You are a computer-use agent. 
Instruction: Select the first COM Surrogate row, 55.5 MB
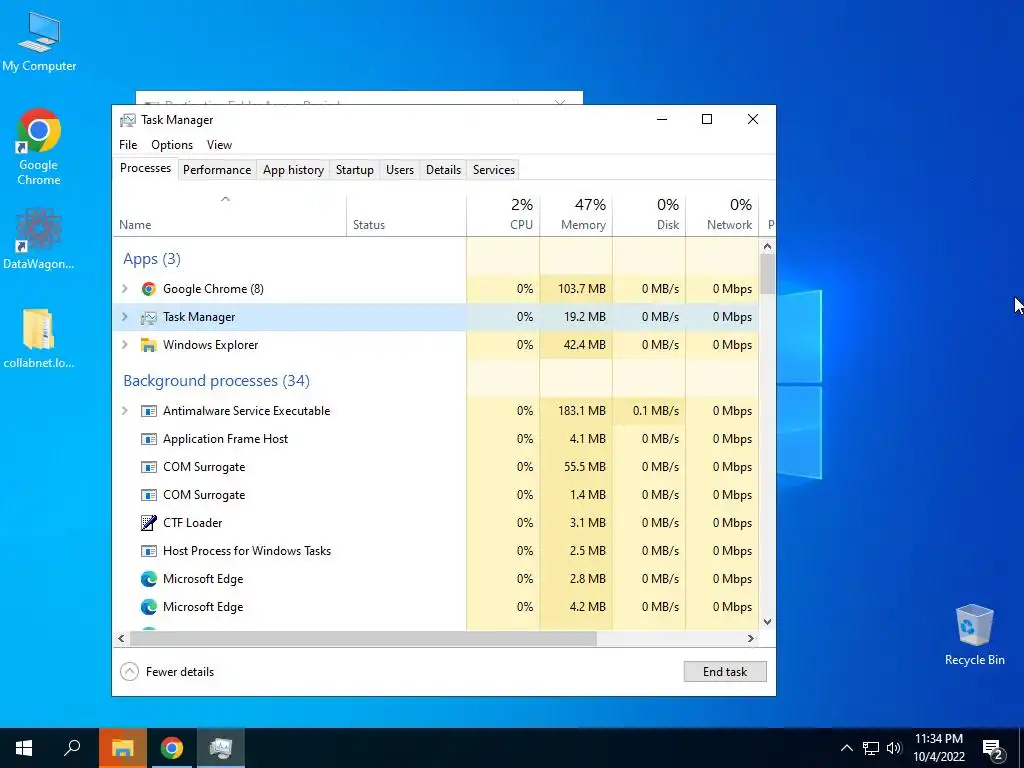(x=436, y=467)
